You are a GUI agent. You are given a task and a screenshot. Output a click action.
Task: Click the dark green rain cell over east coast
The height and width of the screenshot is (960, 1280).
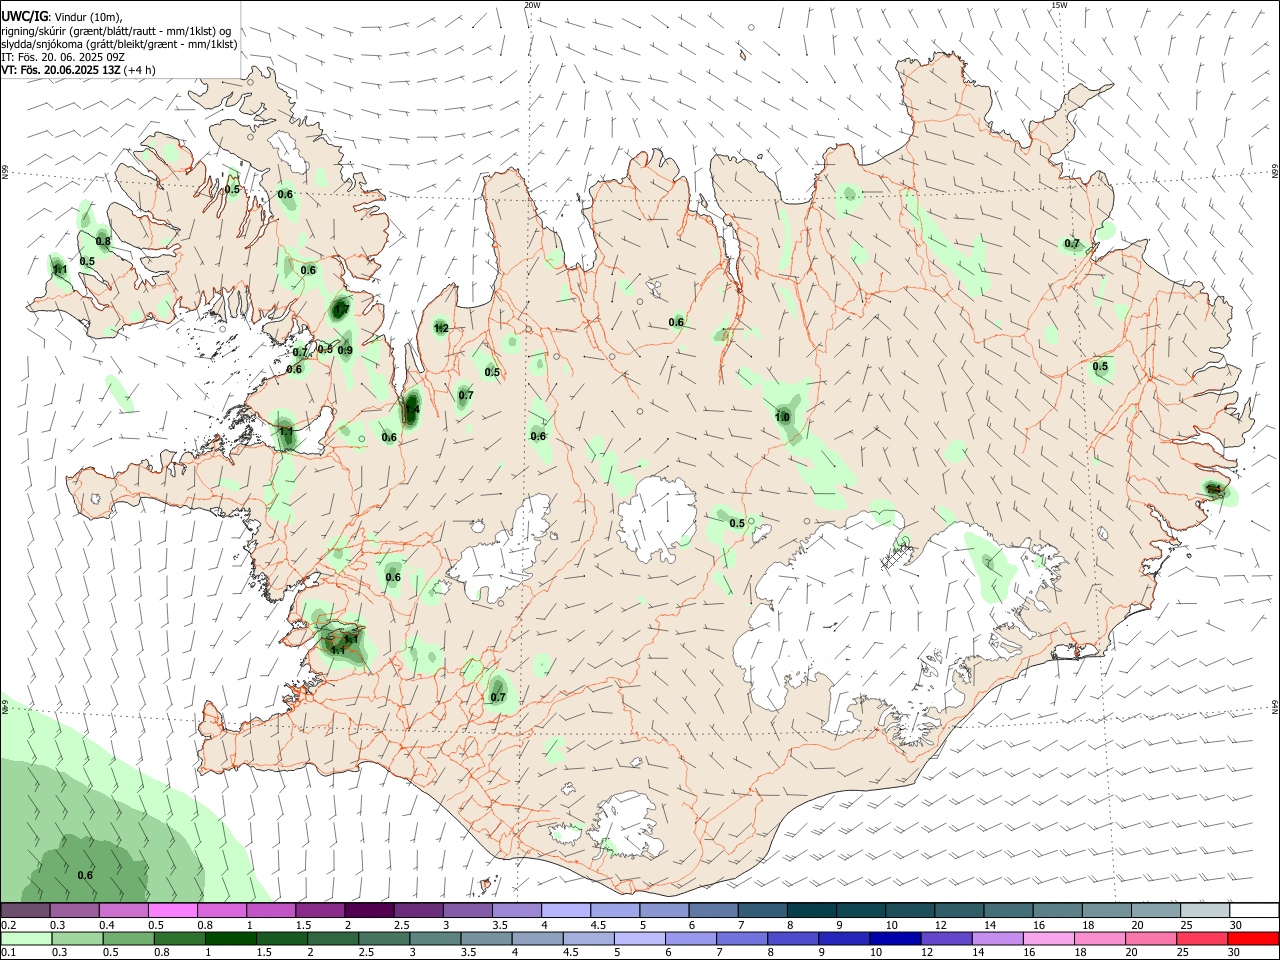pos(1215,490)
